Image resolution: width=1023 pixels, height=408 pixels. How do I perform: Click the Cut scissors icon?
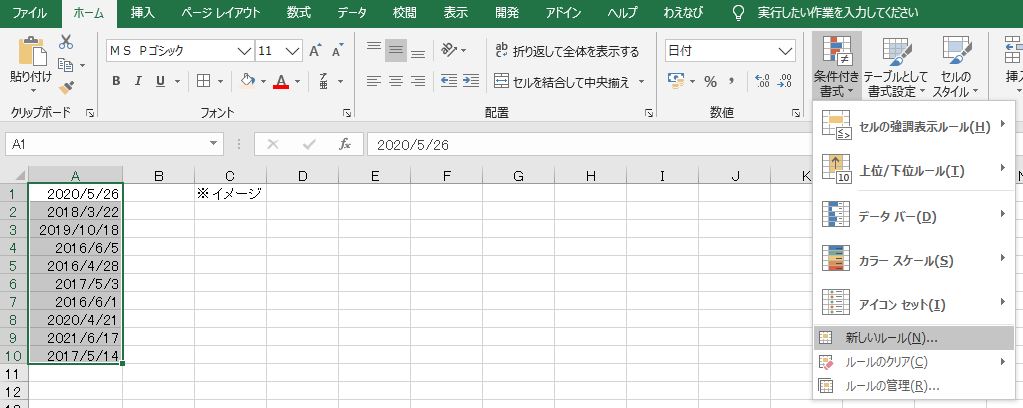coord(66,42)
